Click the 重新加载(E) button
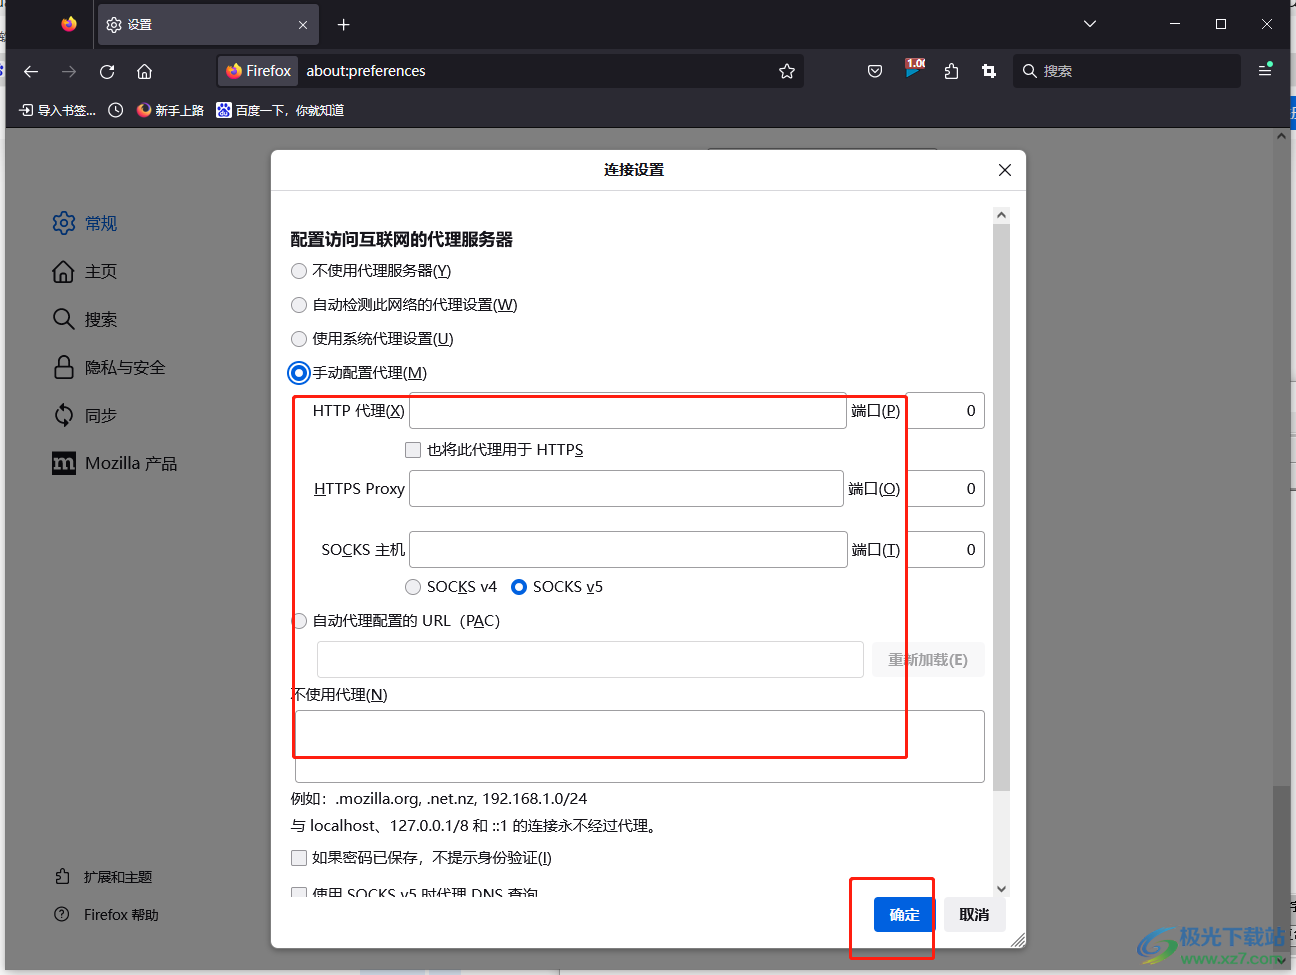The width and height of the screenshot is (1296, 975). click(928, 660)
